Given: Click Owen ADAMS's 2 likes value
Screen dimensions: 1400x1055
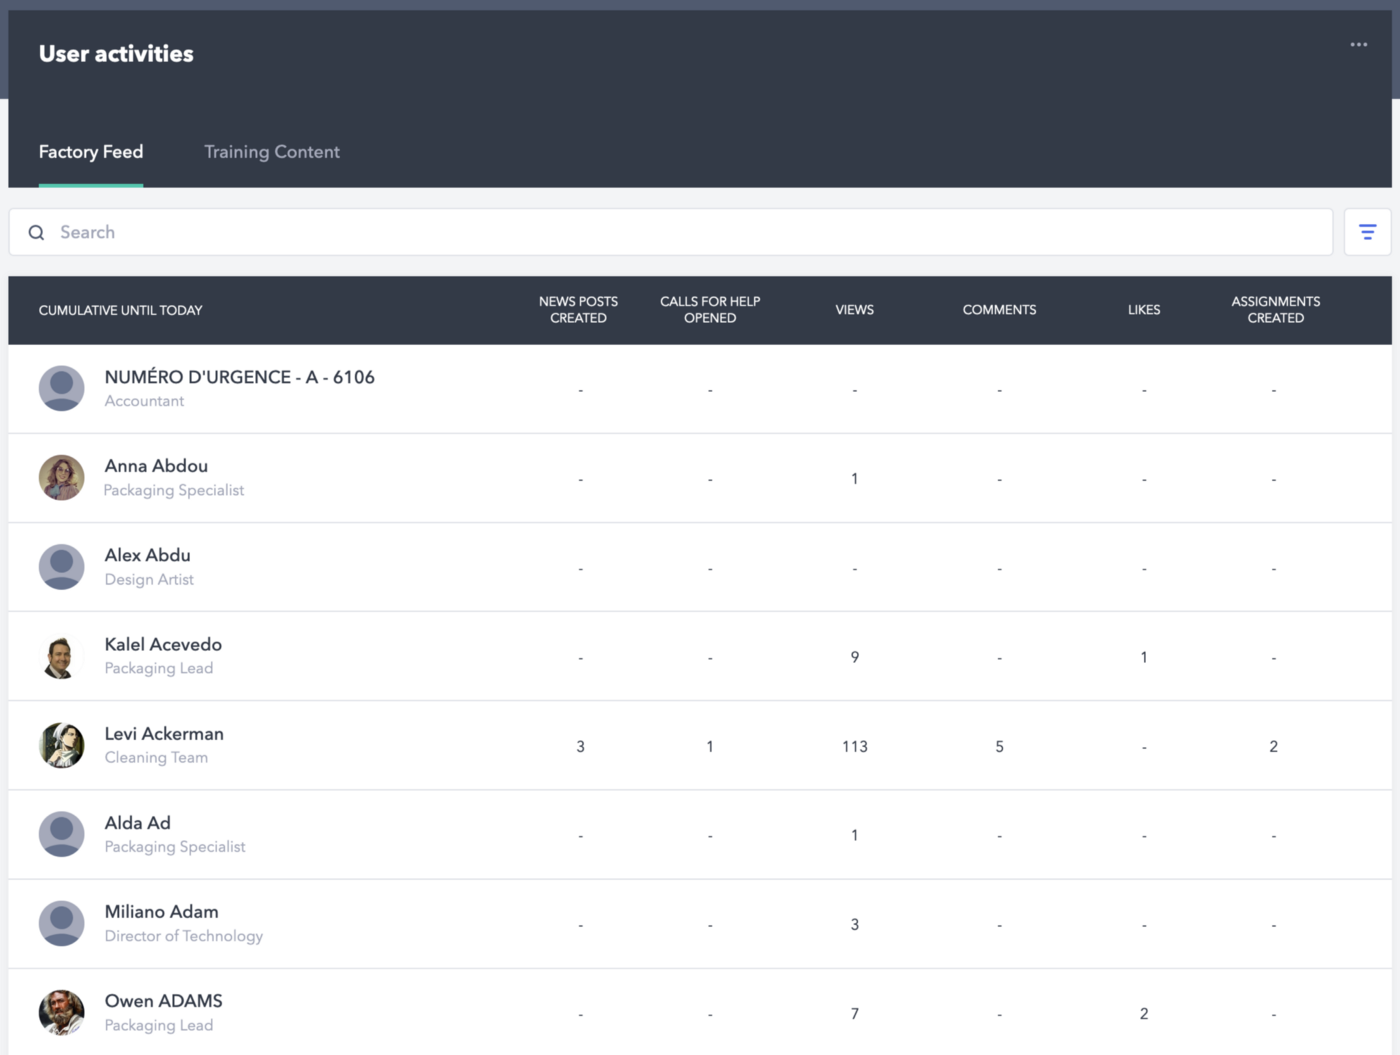Looking at the screenshot, I should (x=1144, y=1014).
